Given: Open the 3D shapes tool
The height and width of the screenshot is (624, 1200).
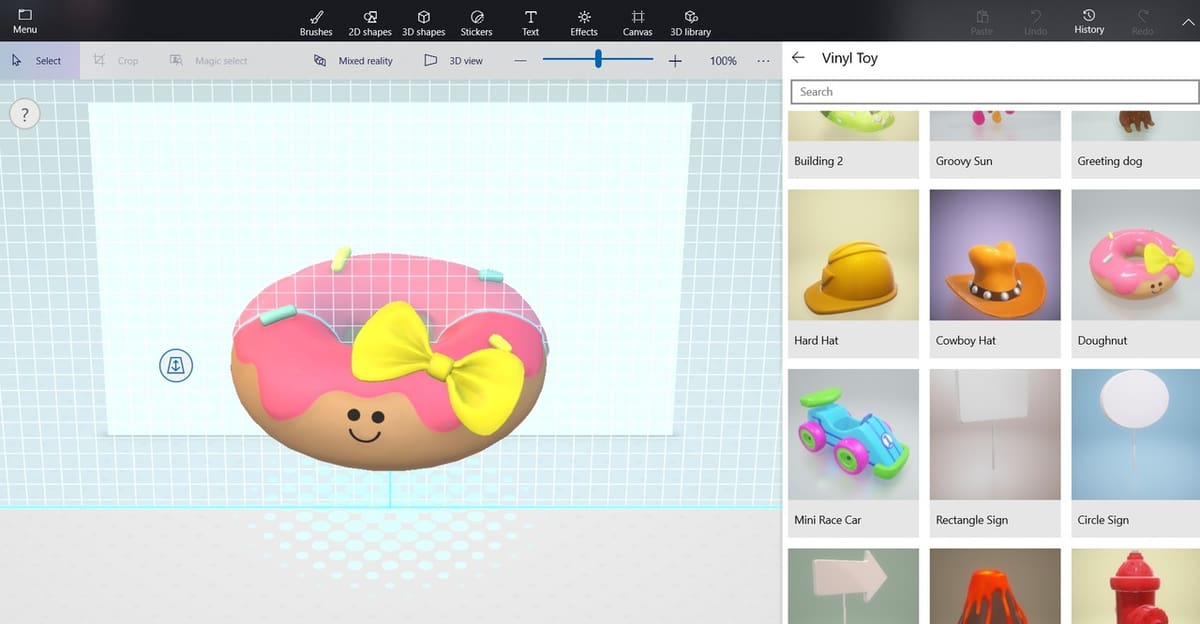Looking at the screenshot, I should [423, 22].
